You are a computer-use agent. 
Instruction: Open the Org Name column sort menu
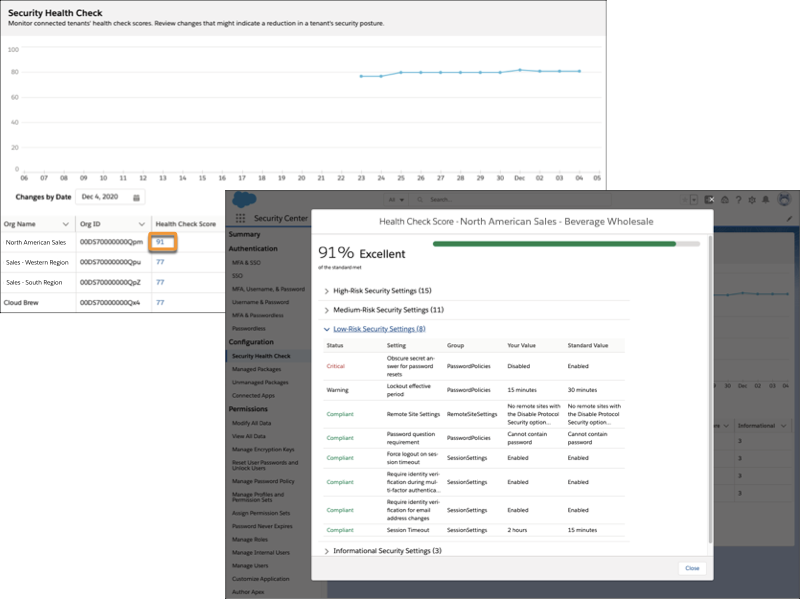(65, 224)
